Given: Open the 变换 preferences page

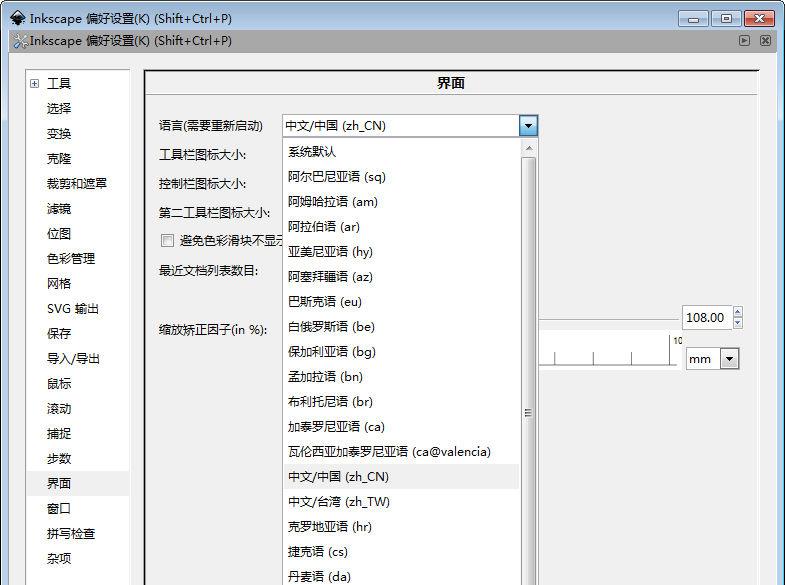Looking at the screenshot, I should pos(59,134).
